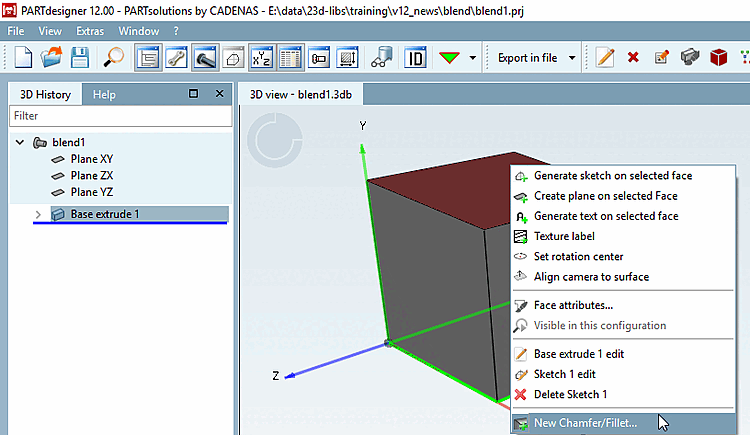
Task: Click the red X delete toolbar icon
Action: coord(633,58)
